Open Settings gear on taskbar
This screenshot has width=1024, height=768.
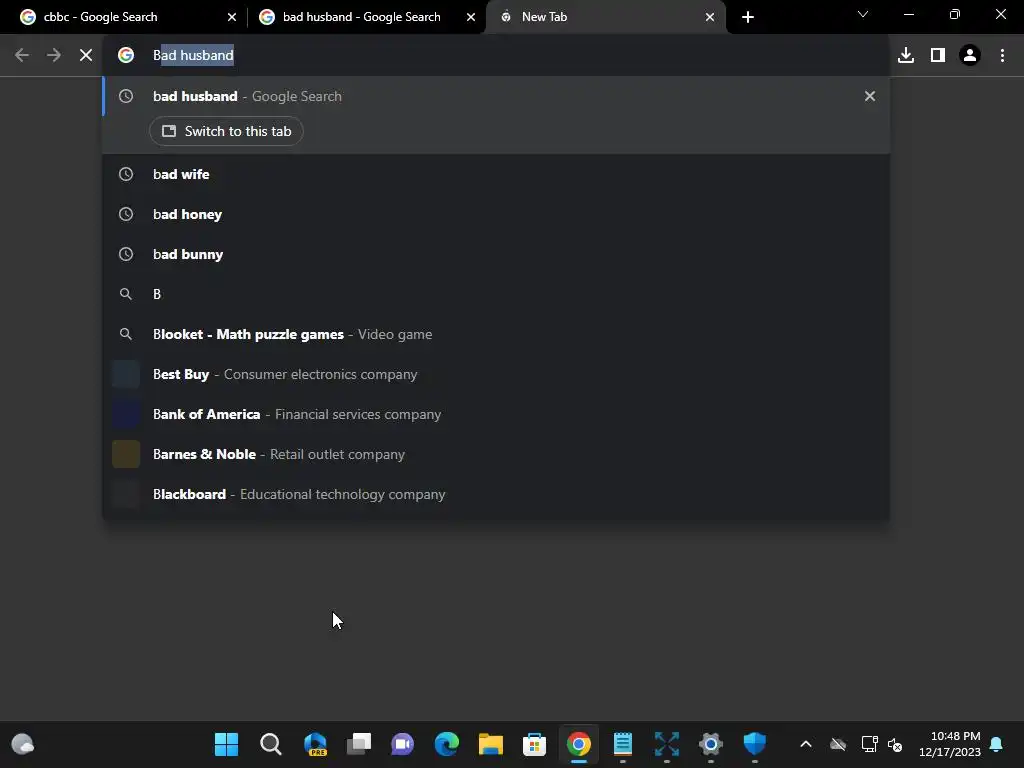click(711, 744)
